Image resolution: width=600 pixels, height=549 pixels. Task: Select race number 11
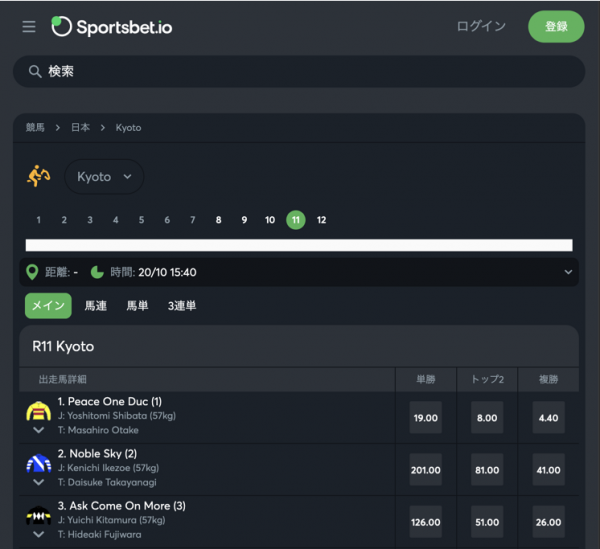(x=296, y=220)
